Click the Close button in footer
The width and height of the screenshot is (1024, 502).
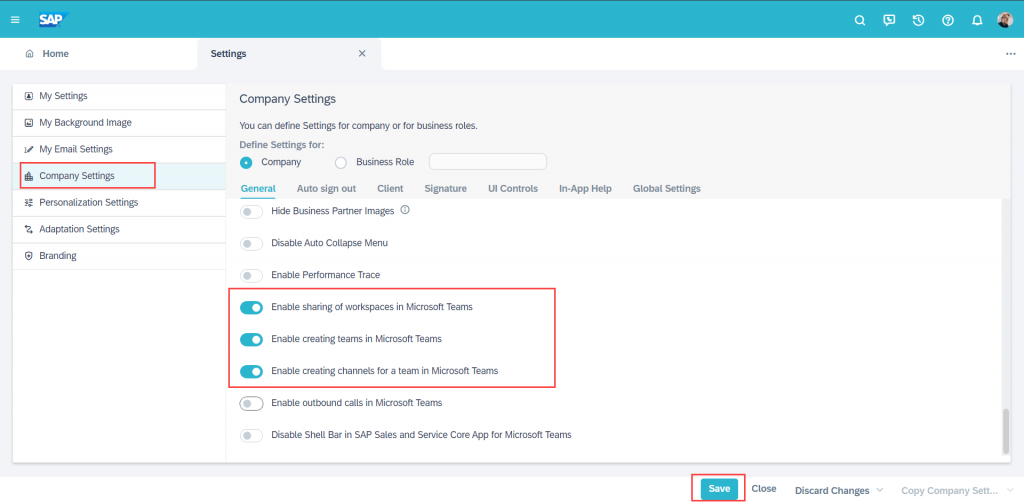coord(763,489)
